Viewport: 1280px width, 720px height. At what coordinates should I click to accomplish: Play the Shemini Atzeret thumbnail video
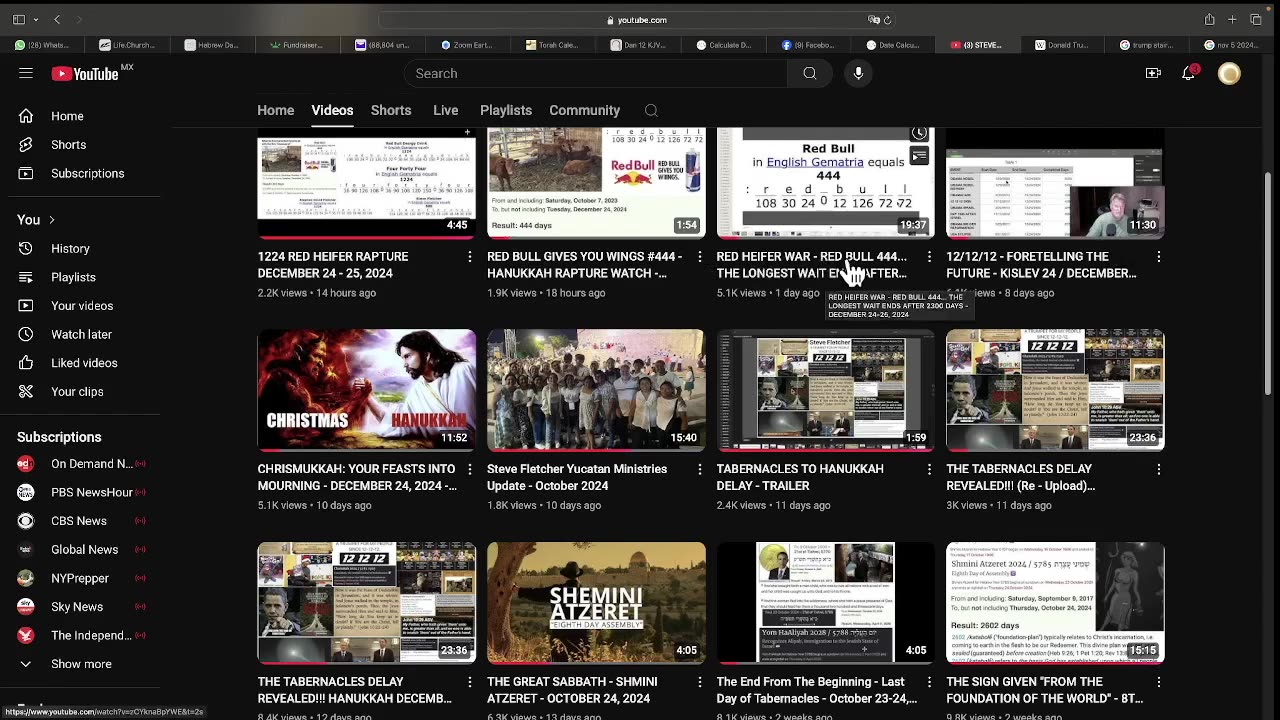[596, 603]
